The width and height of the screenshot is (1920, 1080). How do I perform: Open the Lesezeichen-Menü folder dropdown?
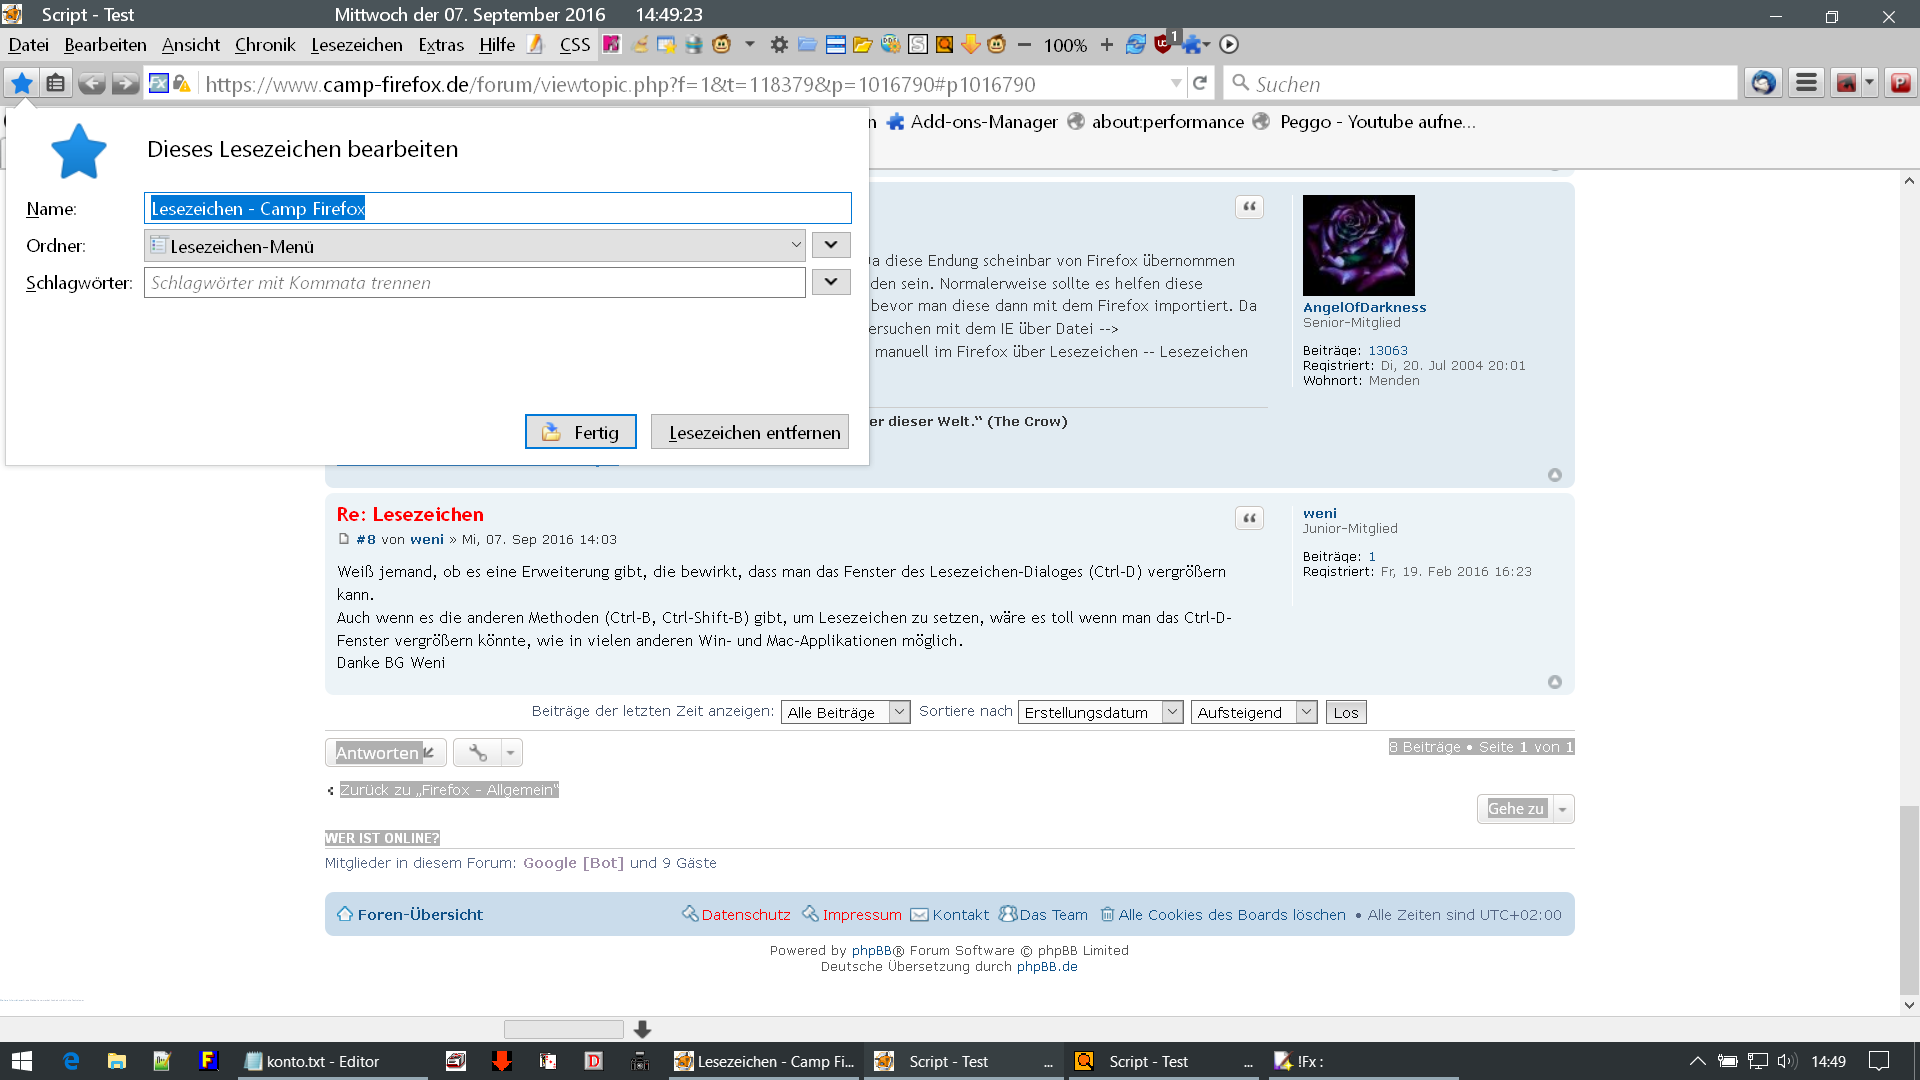[x=475, y=246]
